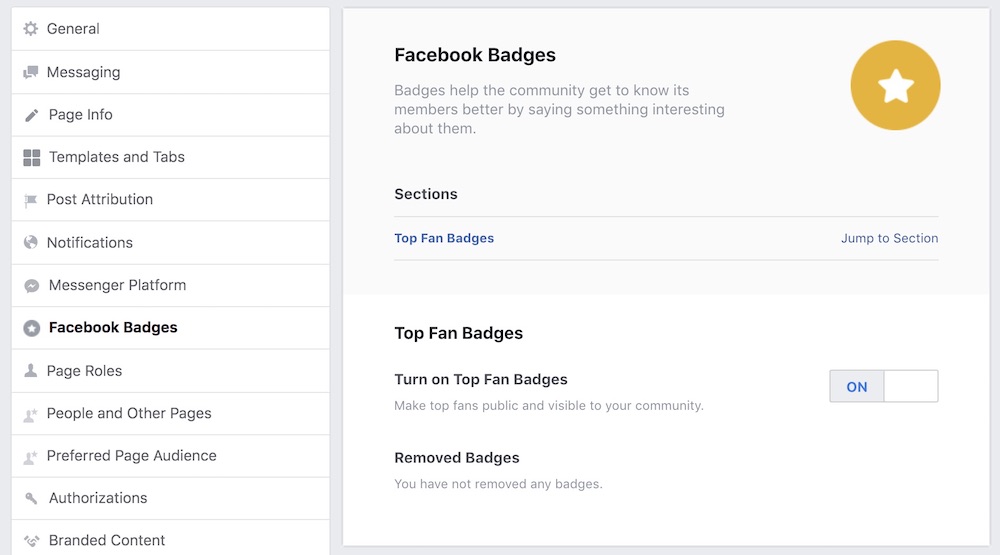Open the Branded Content settings
The image size is (1000, 555).
[x=170, y=538]
